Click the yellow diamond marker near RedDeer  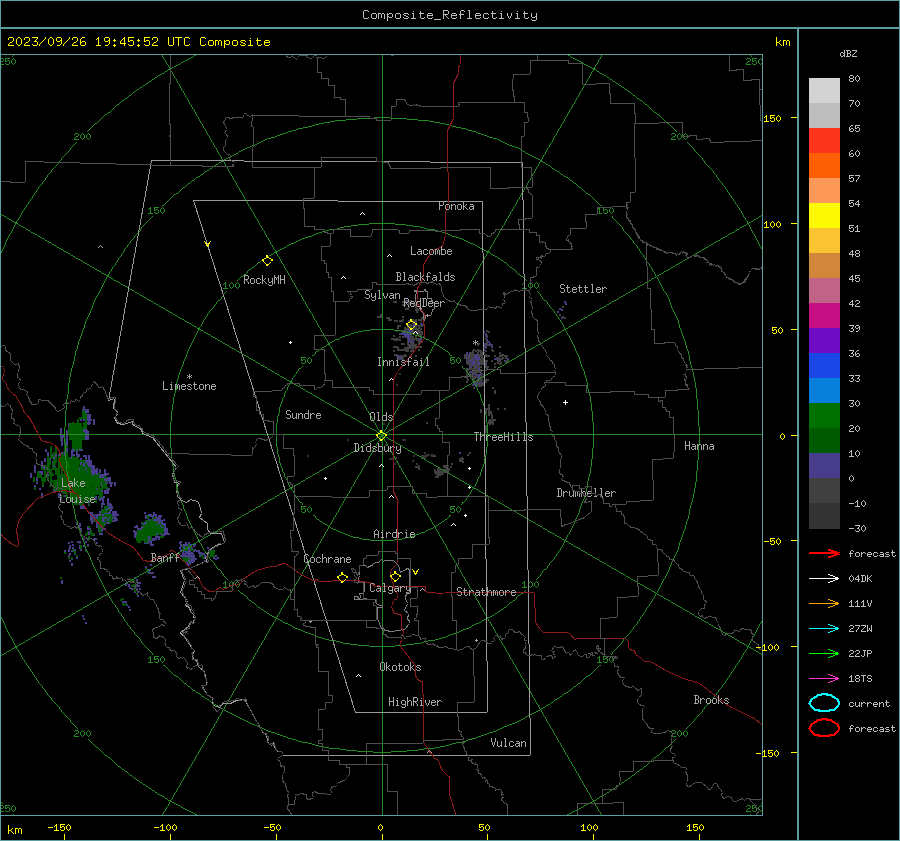click(412, 325)
